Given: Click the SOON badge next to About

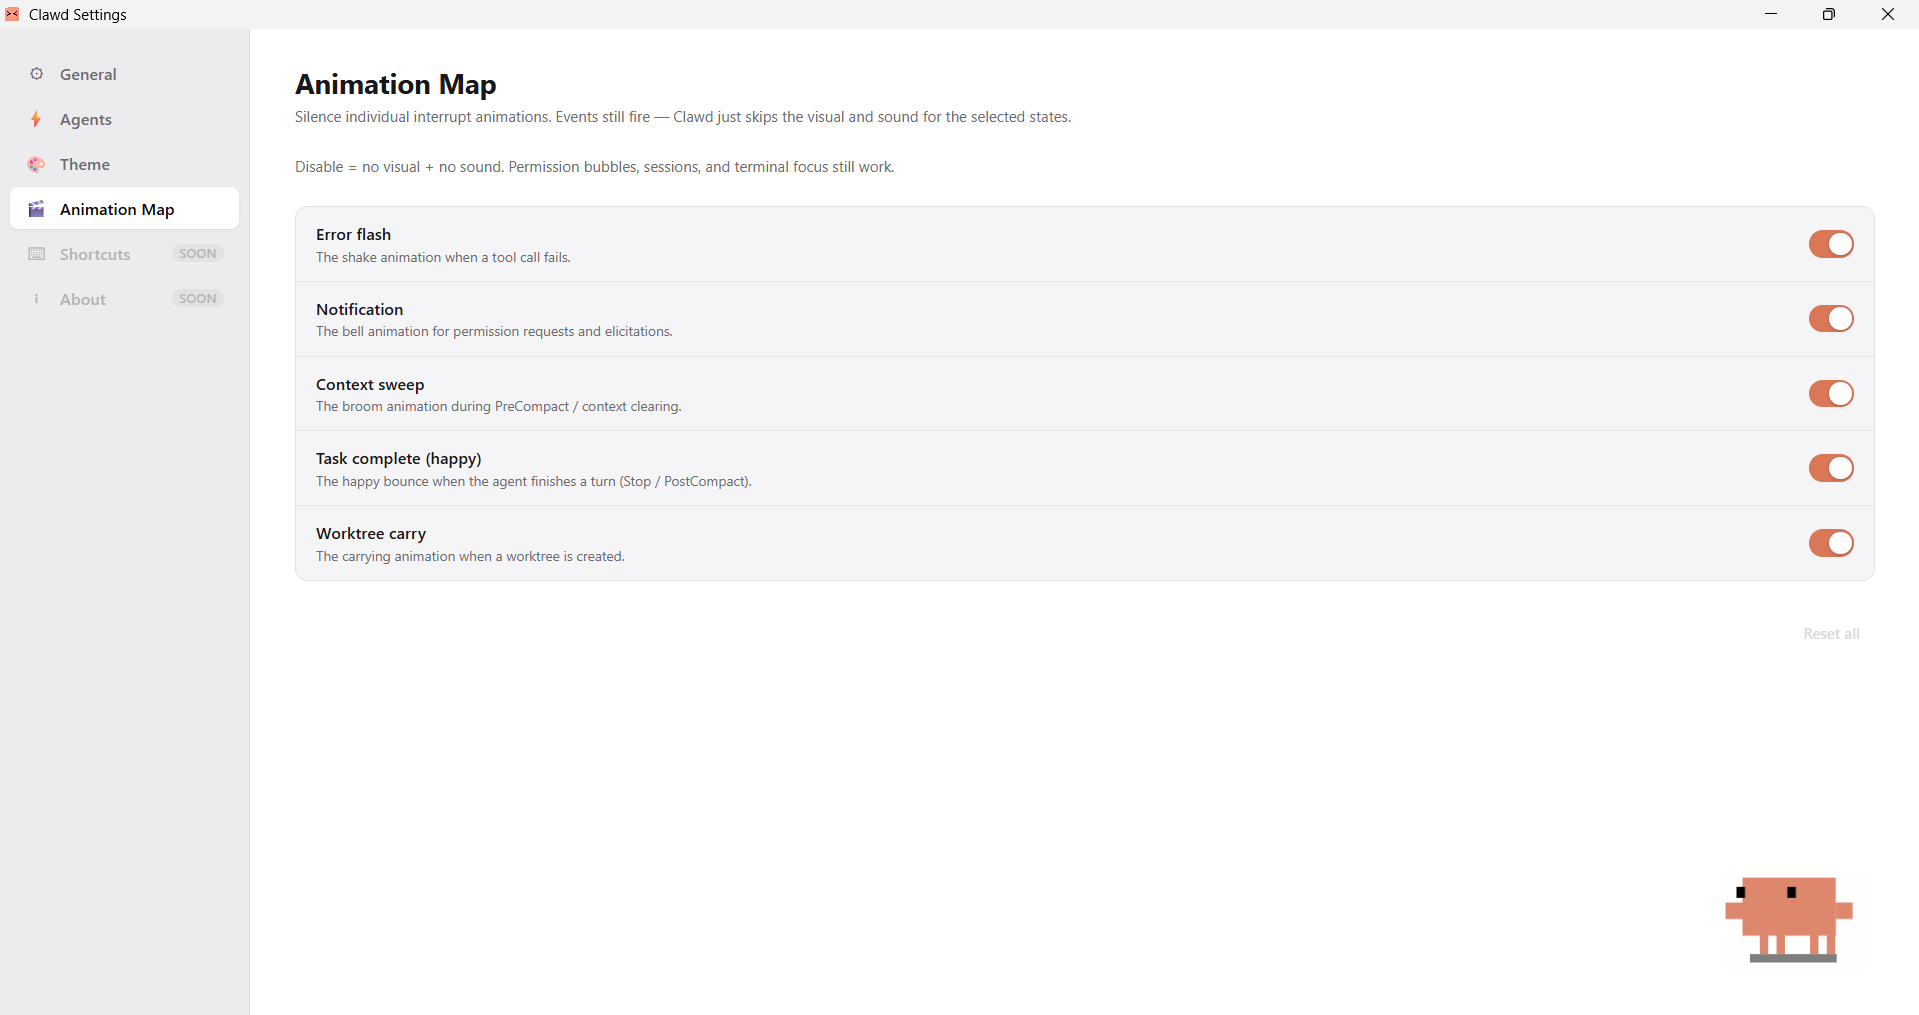Looking at the screenshot, I should tap(197, 299).
